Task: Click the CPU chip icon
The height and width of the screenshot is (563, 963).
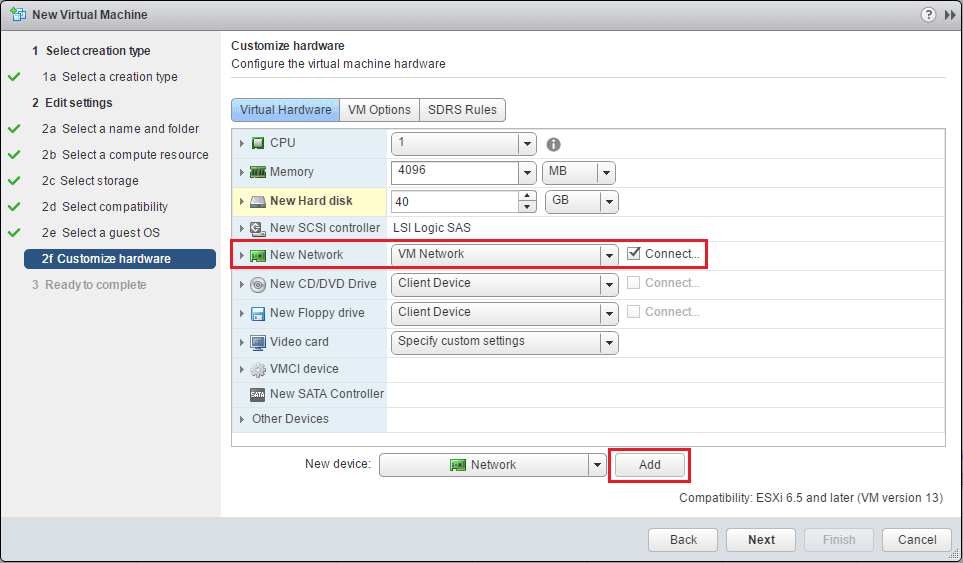Action: 258,143
